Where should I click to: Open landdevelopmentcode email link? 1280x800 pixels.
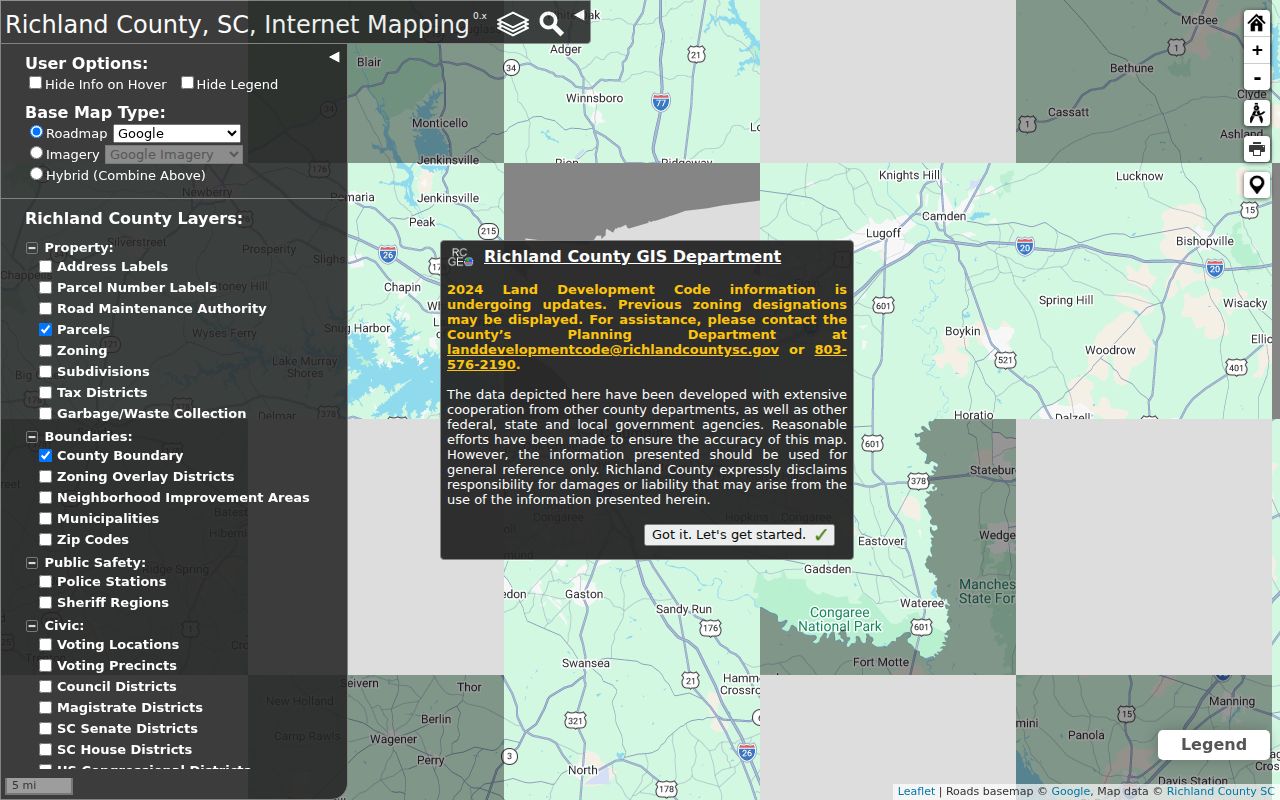point(613,350)
